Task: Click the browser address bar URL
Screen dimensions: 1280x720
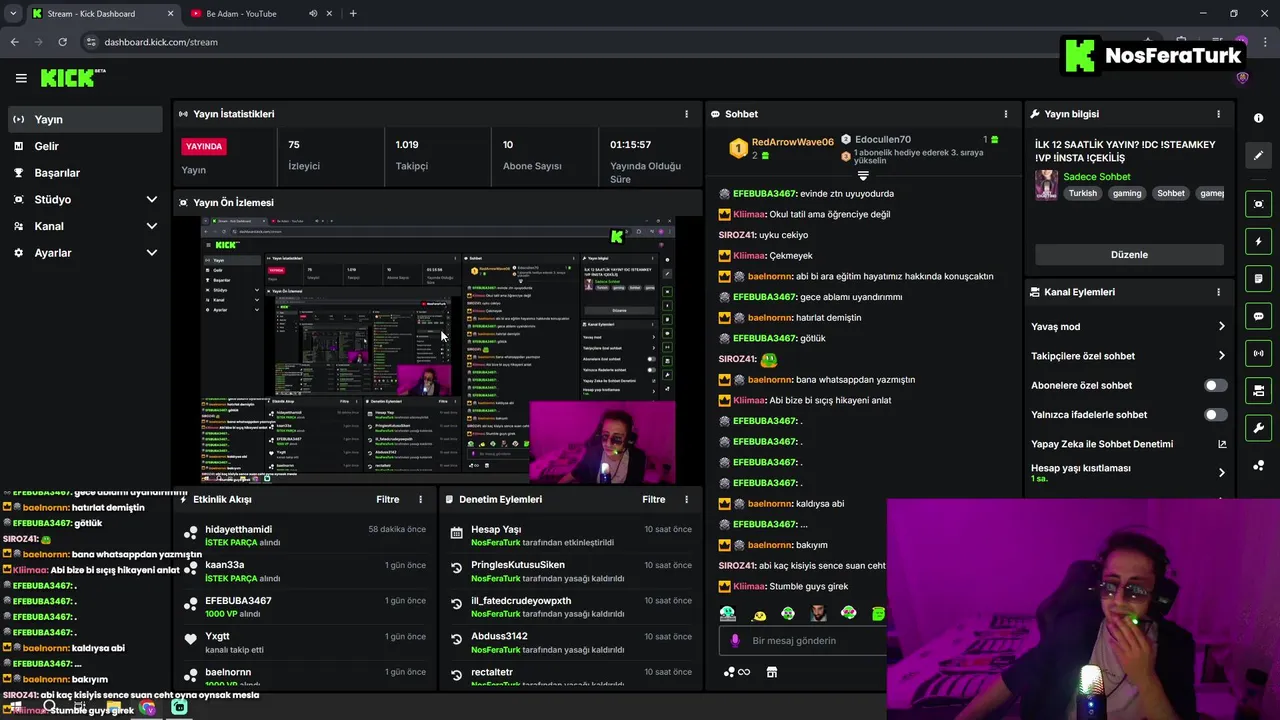Action: [161, 42]
